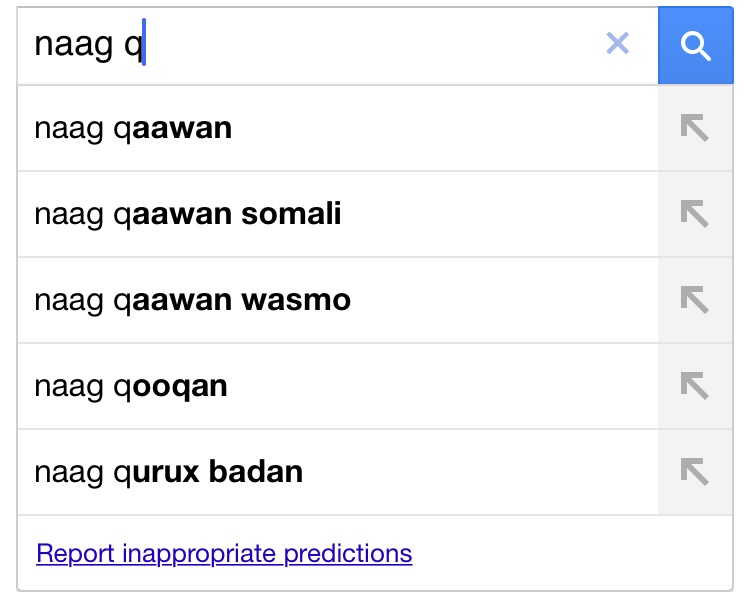750x592 pixels.
Task: Select the 'naag qaawan' suggestion
Action: click(x=338, y=128)
